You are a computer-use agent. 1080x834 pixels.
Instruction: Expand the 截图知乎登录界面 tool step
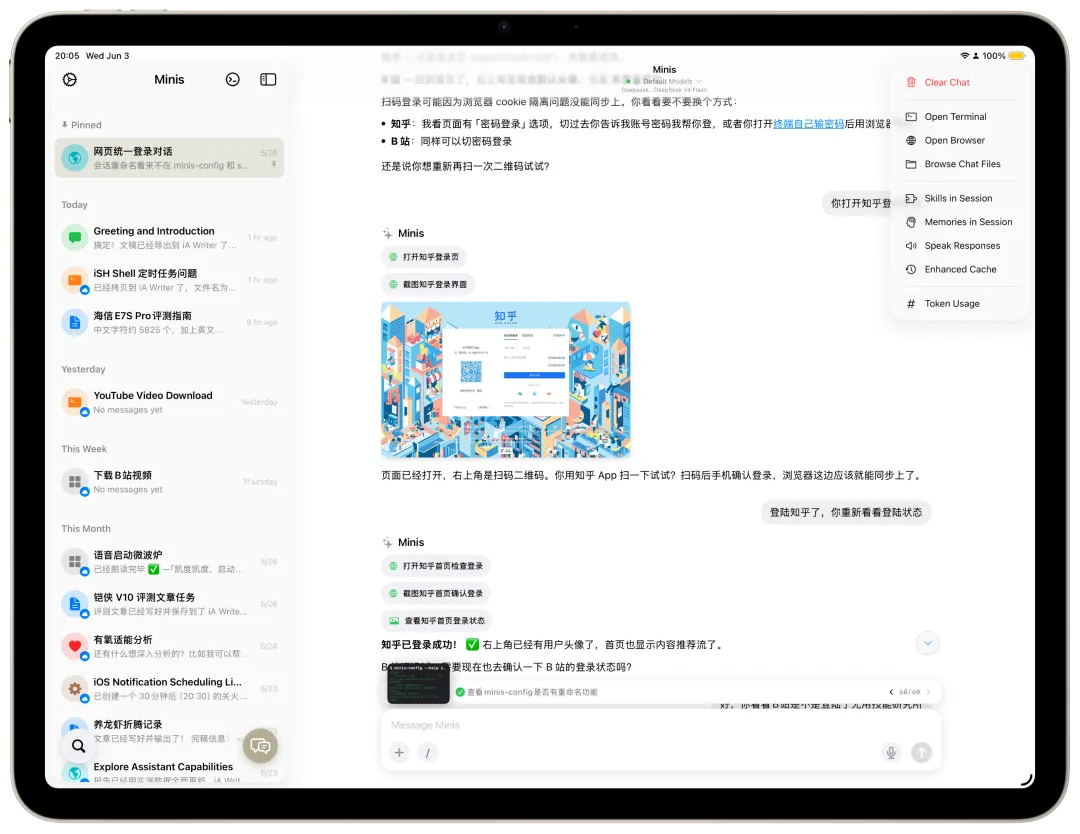(x=428, y=284)
